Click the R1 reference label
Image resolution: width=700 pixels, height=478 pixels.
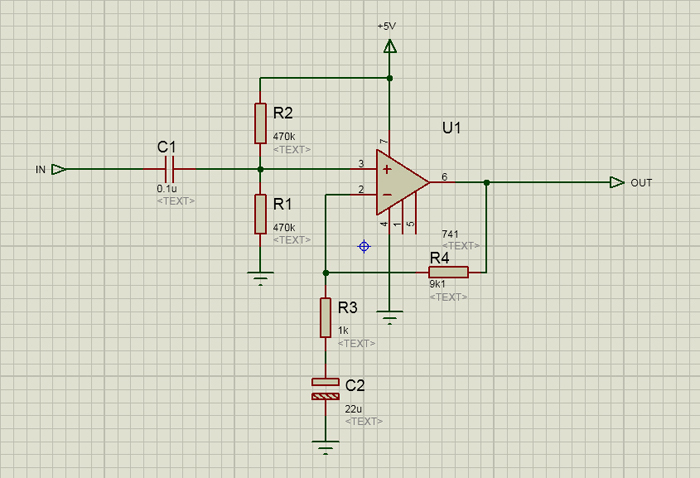[282, 204]
